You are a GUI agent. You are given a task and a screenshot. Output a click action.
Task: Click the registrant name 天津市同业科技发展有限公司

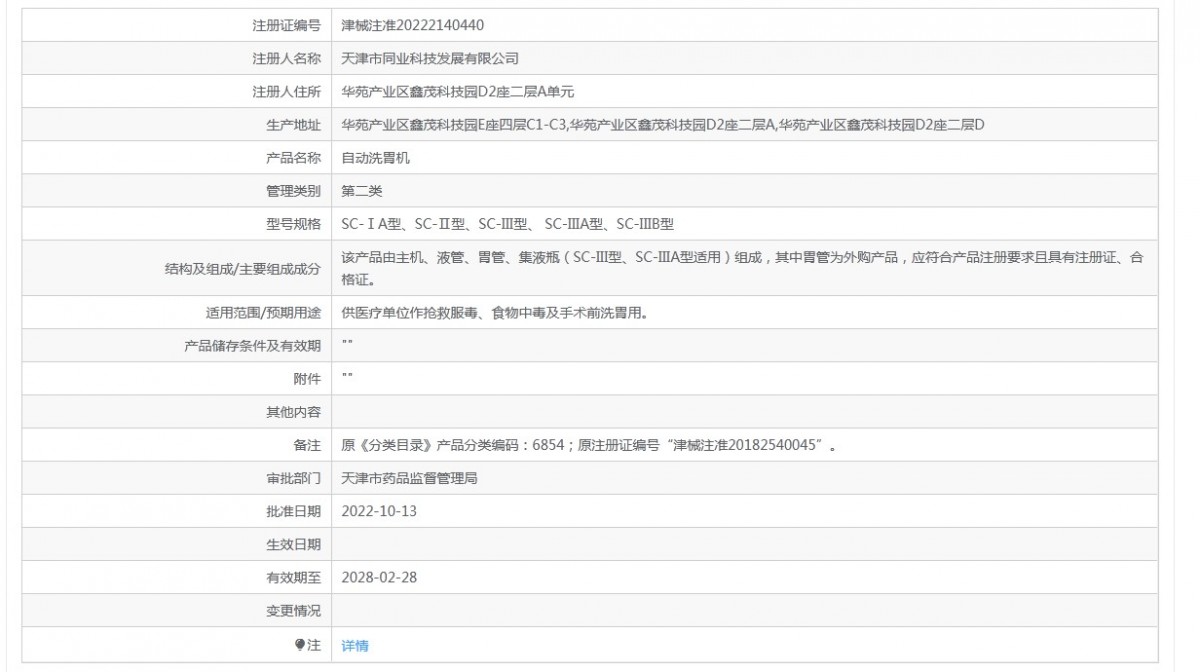coord(430,59)
